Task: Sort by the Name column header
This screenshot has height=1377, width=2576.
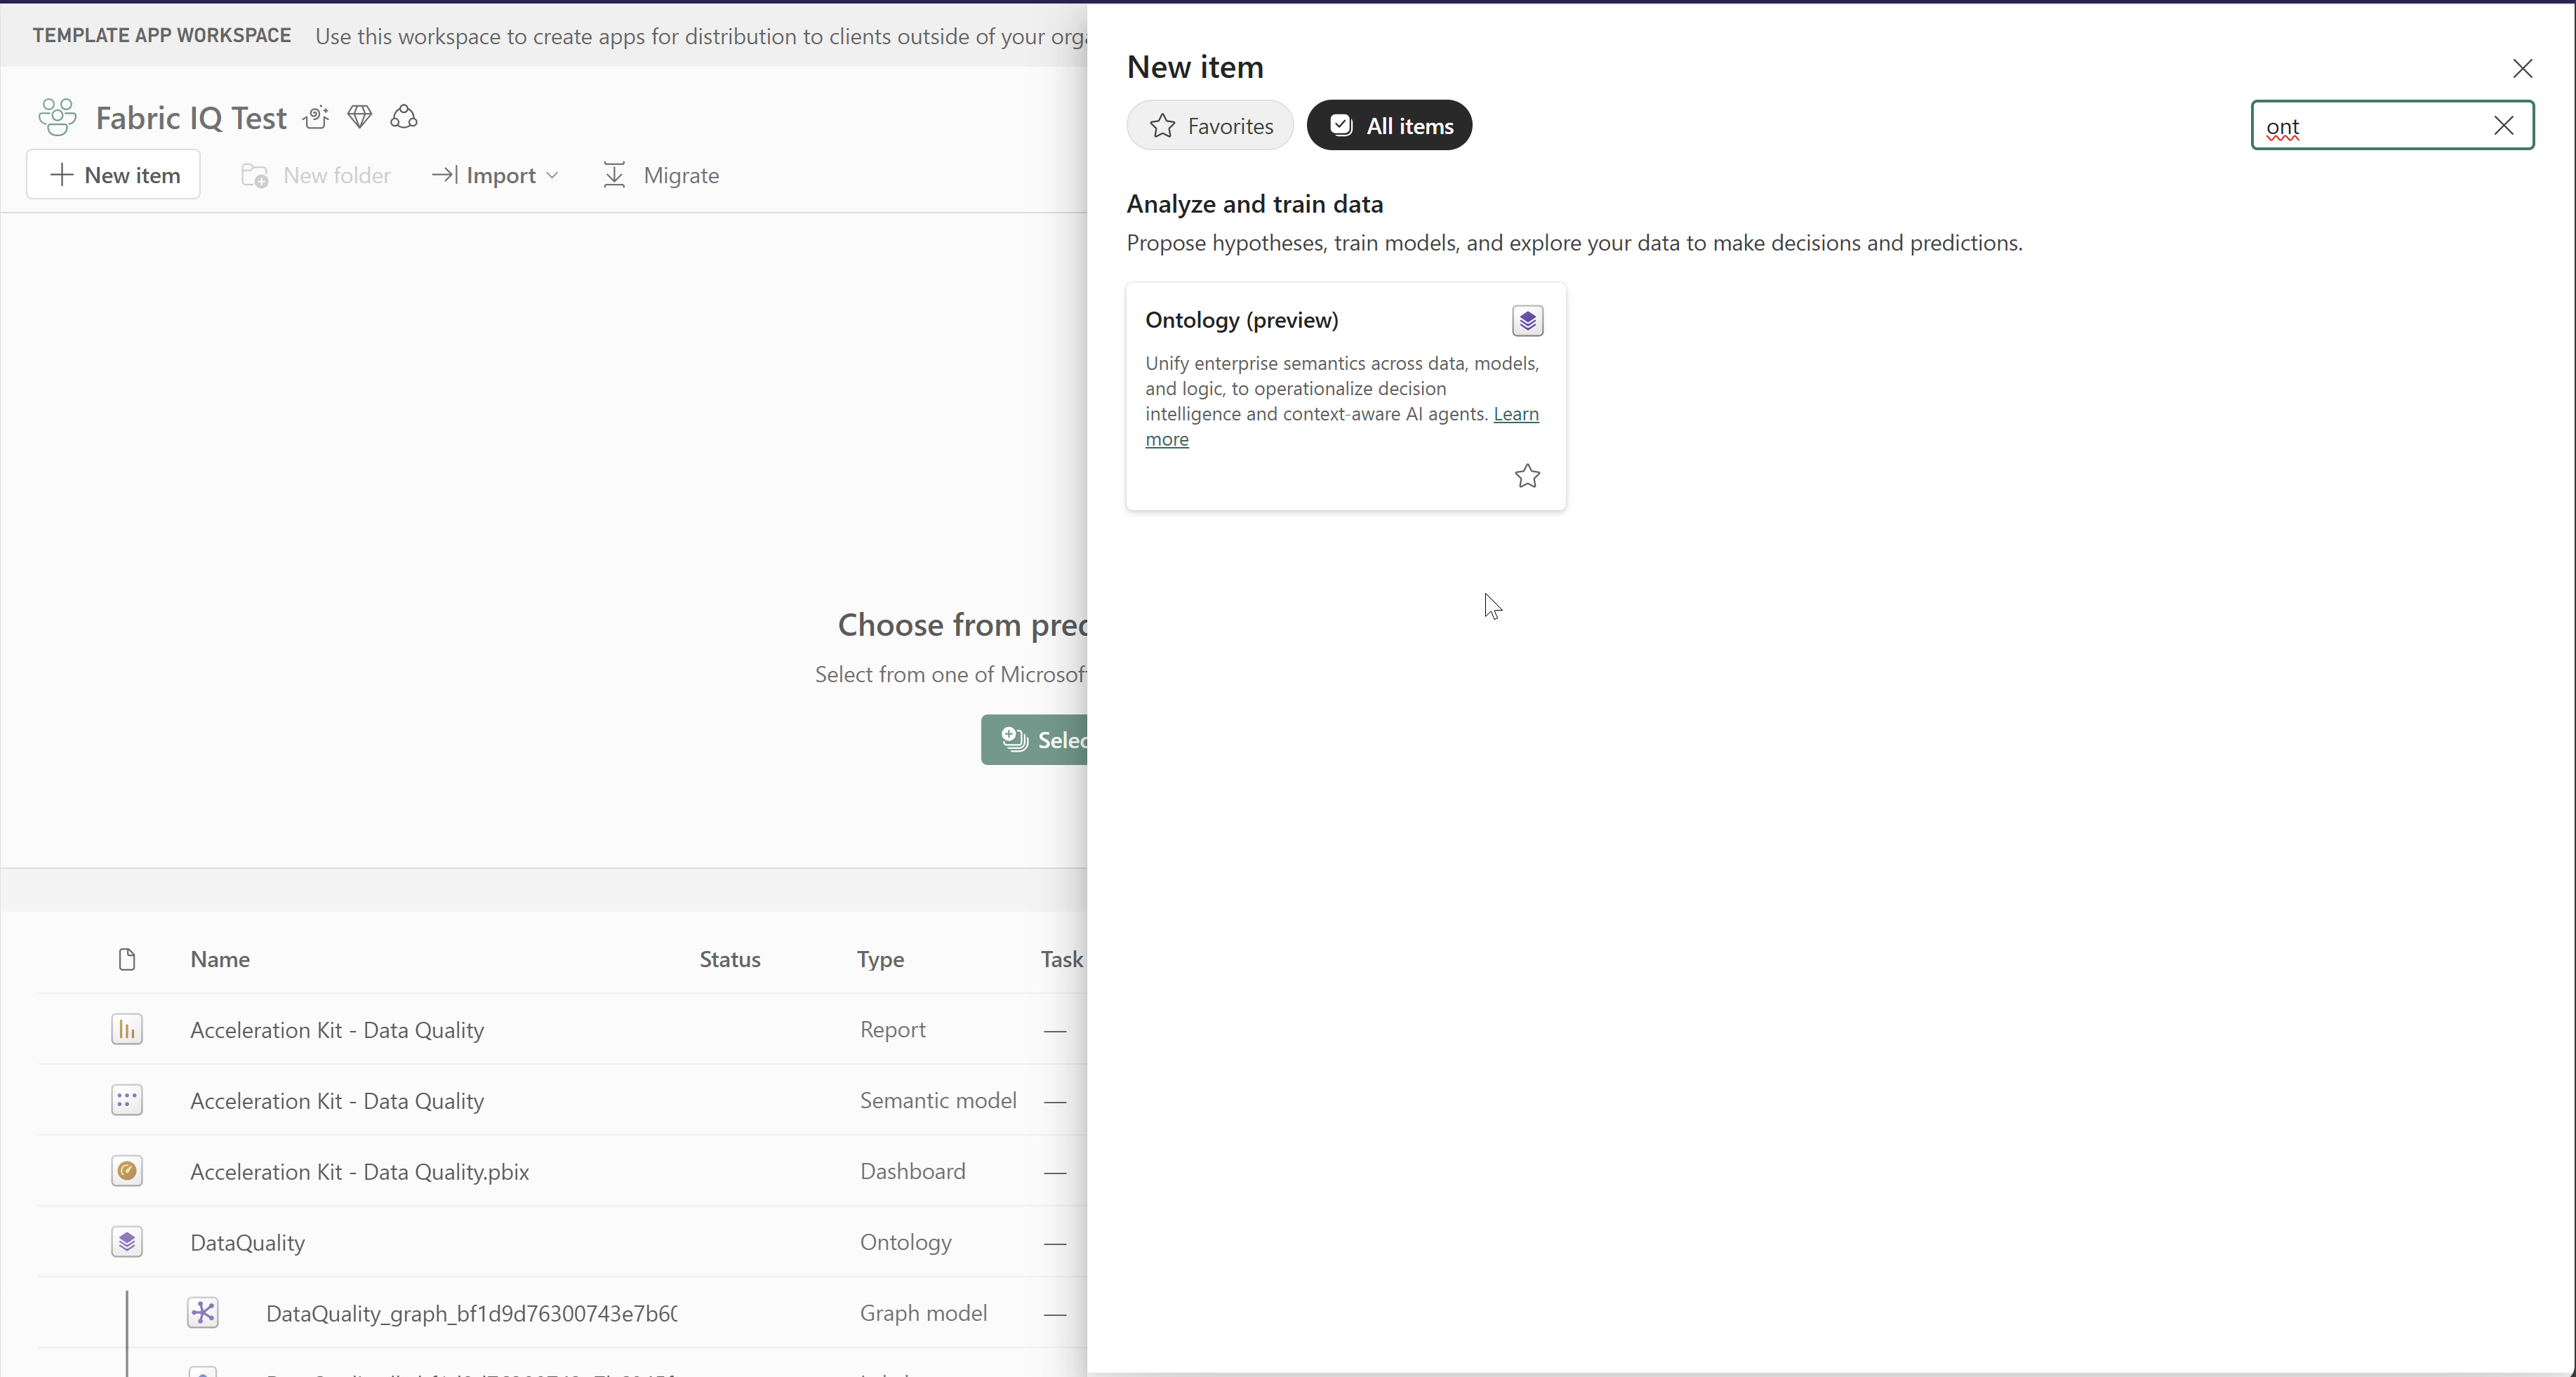Action: 220,959
